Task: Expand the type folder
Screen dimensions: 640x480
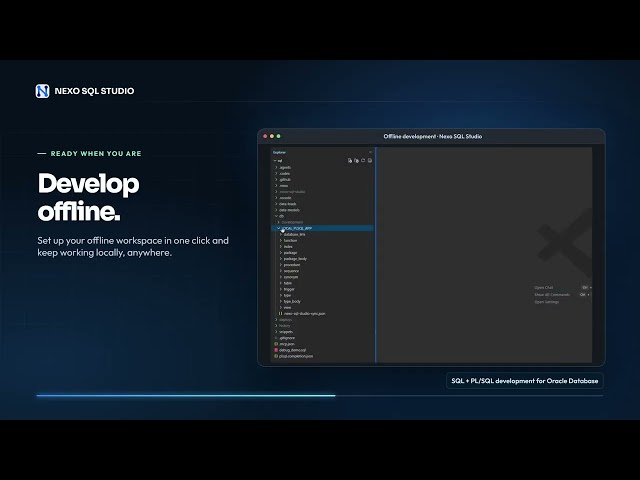Action: [x=285, y=296]
